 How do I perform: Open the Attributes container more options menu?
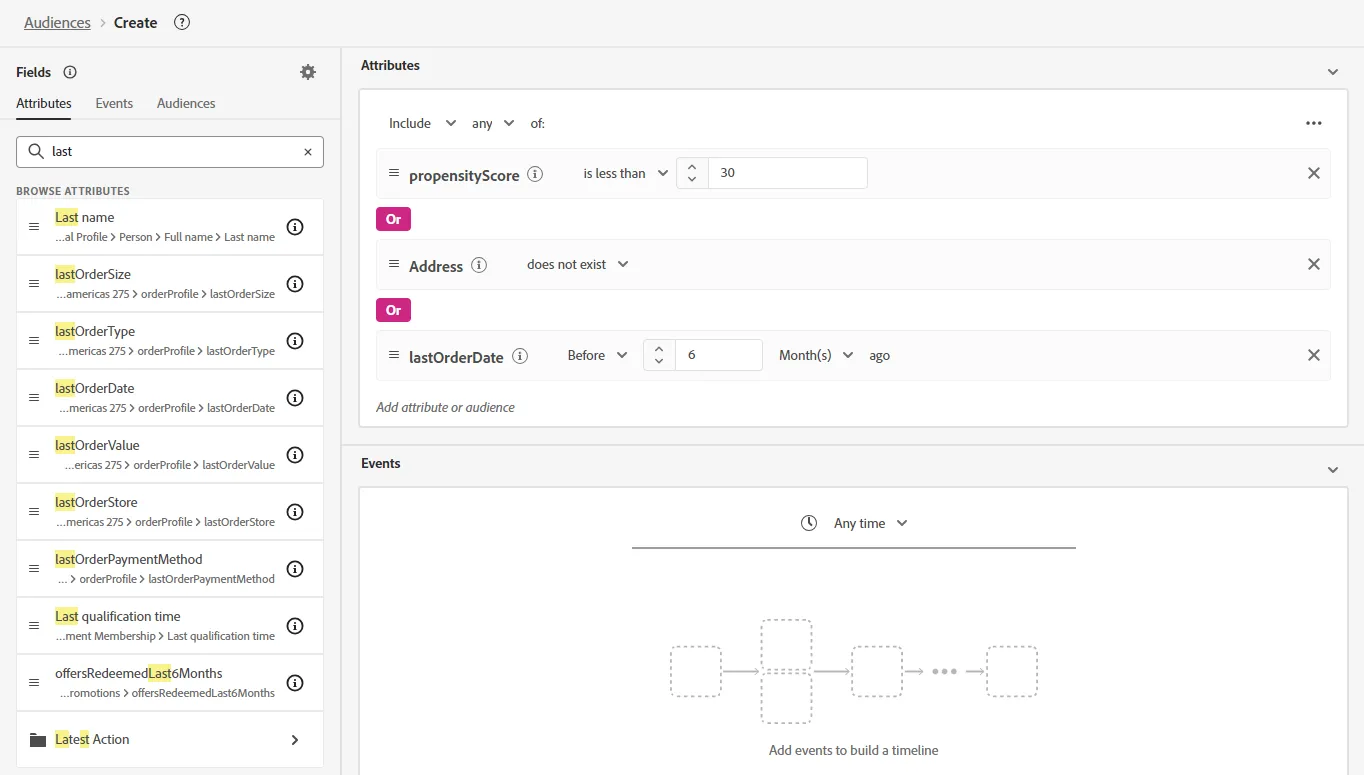pyautogui.click(x=1314, y=123)
